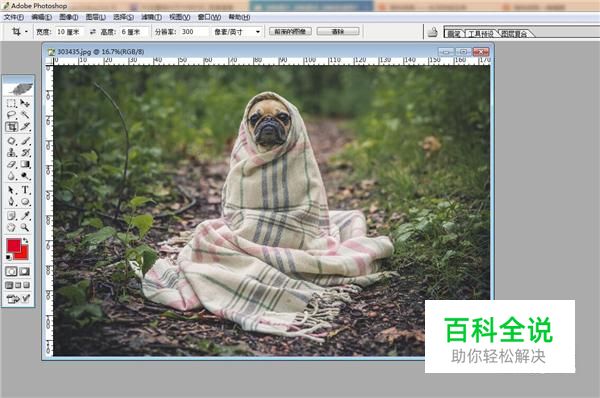
Task: Select the Gradient tool
Action: (x=25, y=165)
